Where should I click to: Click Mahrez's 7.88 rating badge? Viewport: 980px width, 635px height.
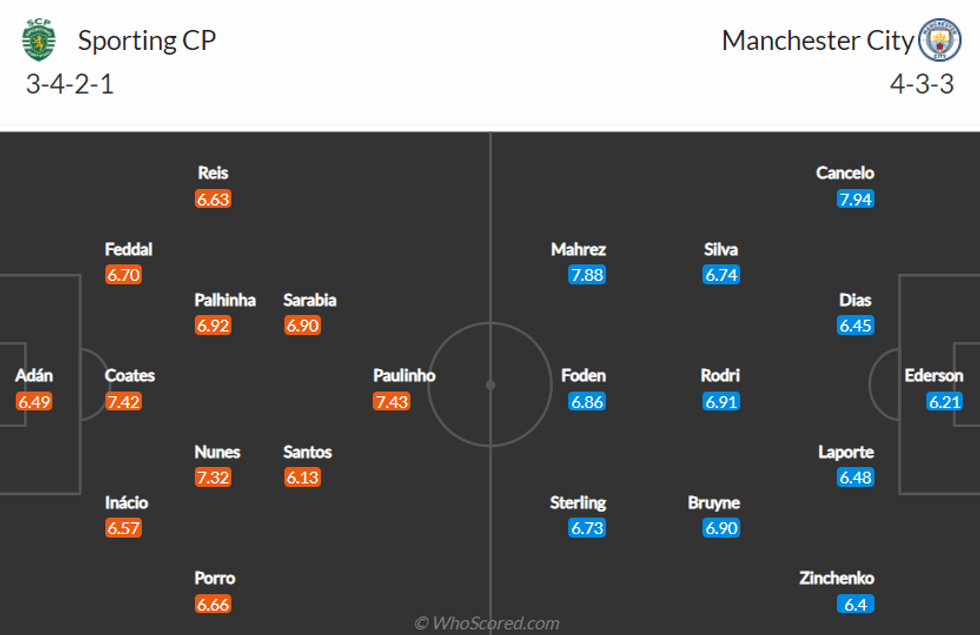click(587, 275)
